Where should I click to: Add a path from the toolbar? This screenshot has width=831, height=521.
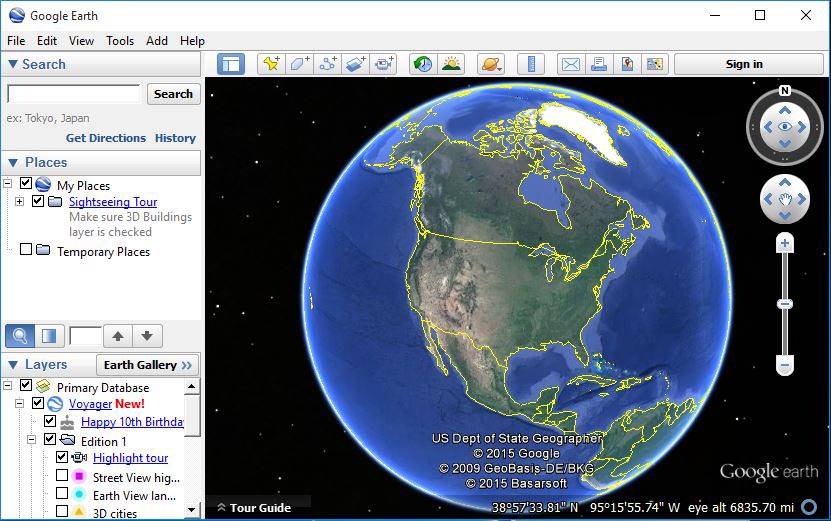[x=328, y=64]
